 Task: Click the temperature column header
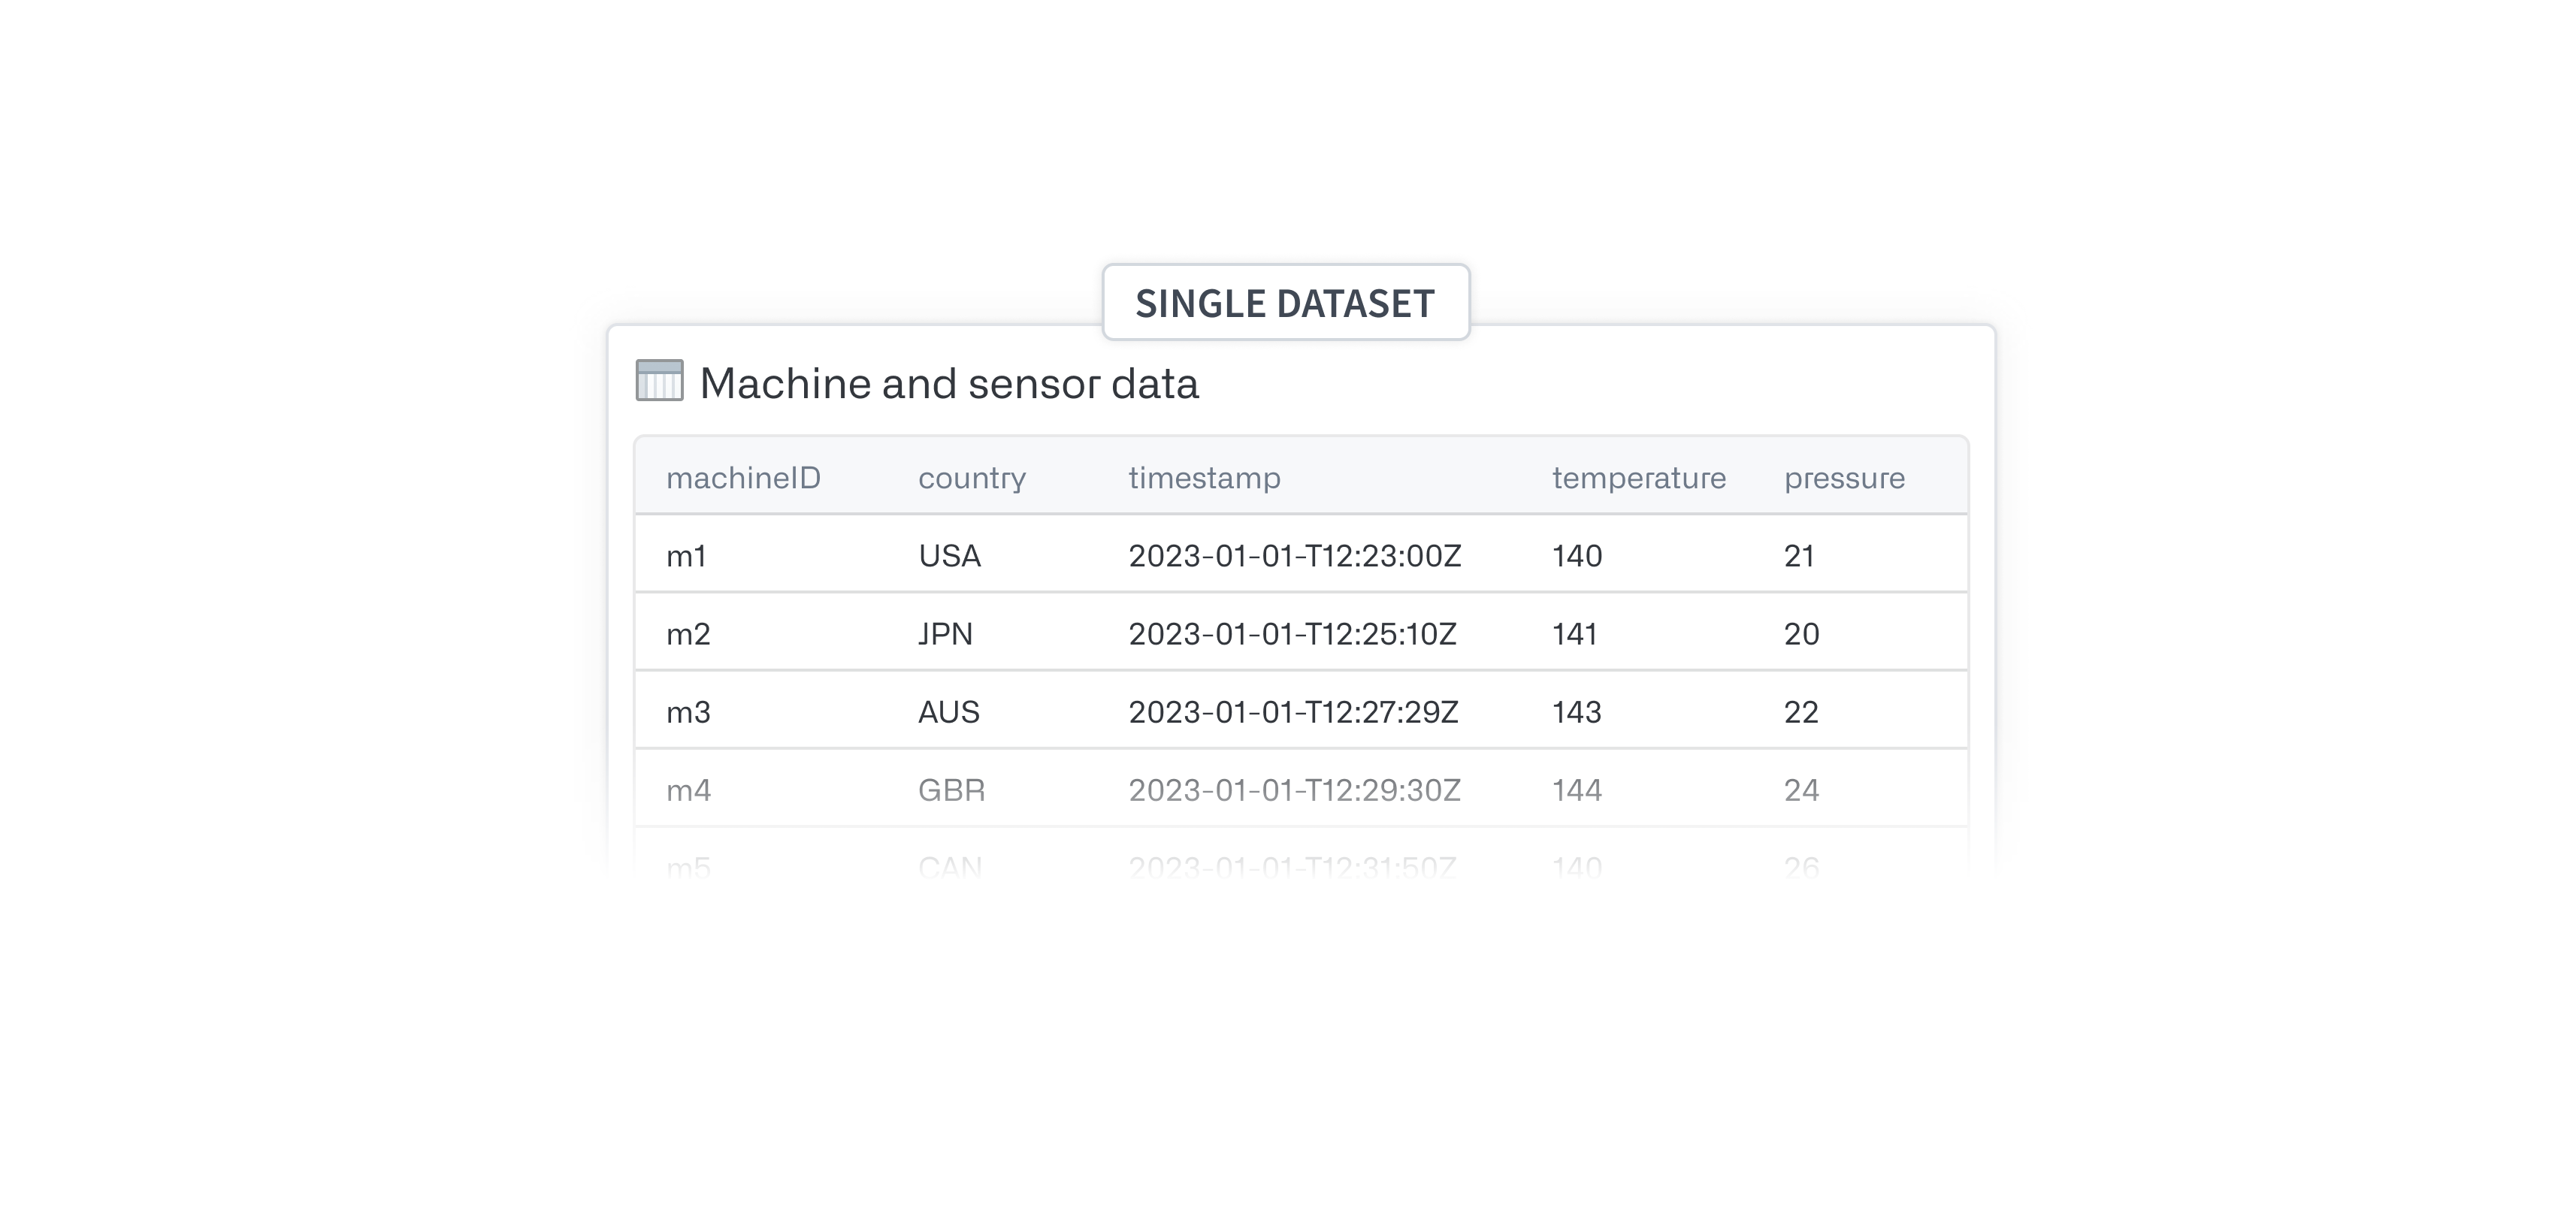[1639, 478]
